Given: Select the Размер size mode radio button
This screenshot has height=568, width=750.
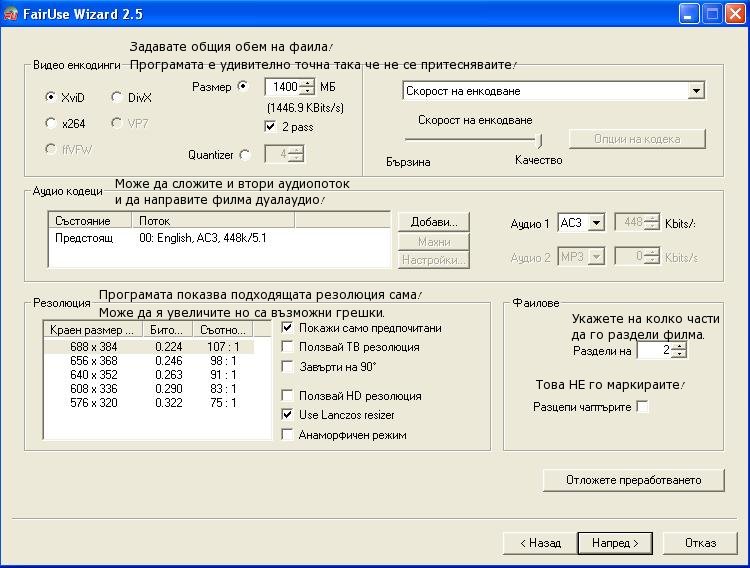Looking at the screenshot, I should pyautogui.click(x=244, y=87).
